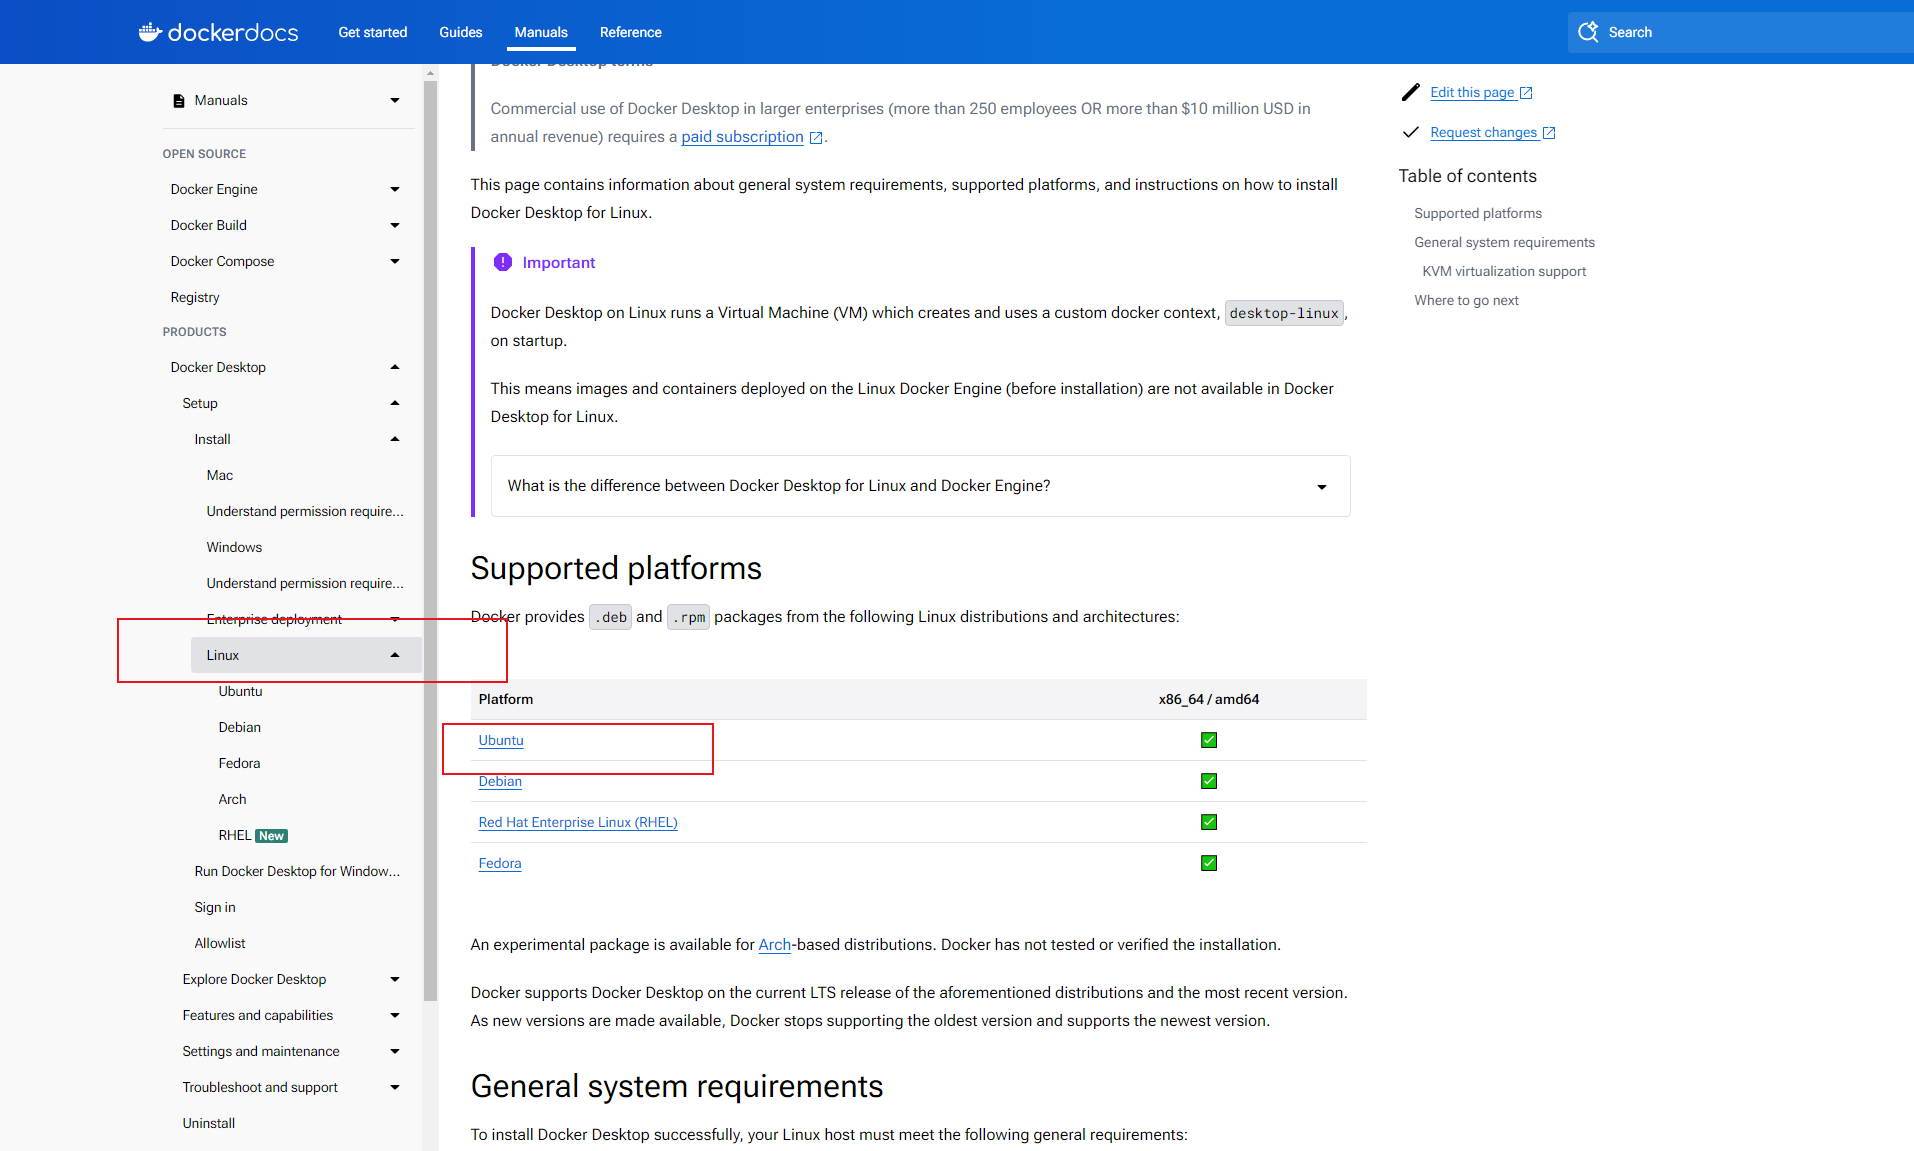Click the green check in Ubuntu row
Image resolution: width=1914 pixels, height=1151 pixels.
coord(1209,740)
